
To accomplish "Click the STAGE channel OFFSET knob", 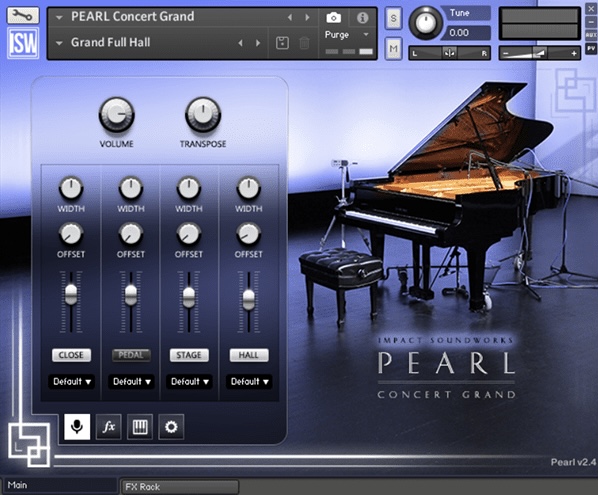I will tap(188, 234).
